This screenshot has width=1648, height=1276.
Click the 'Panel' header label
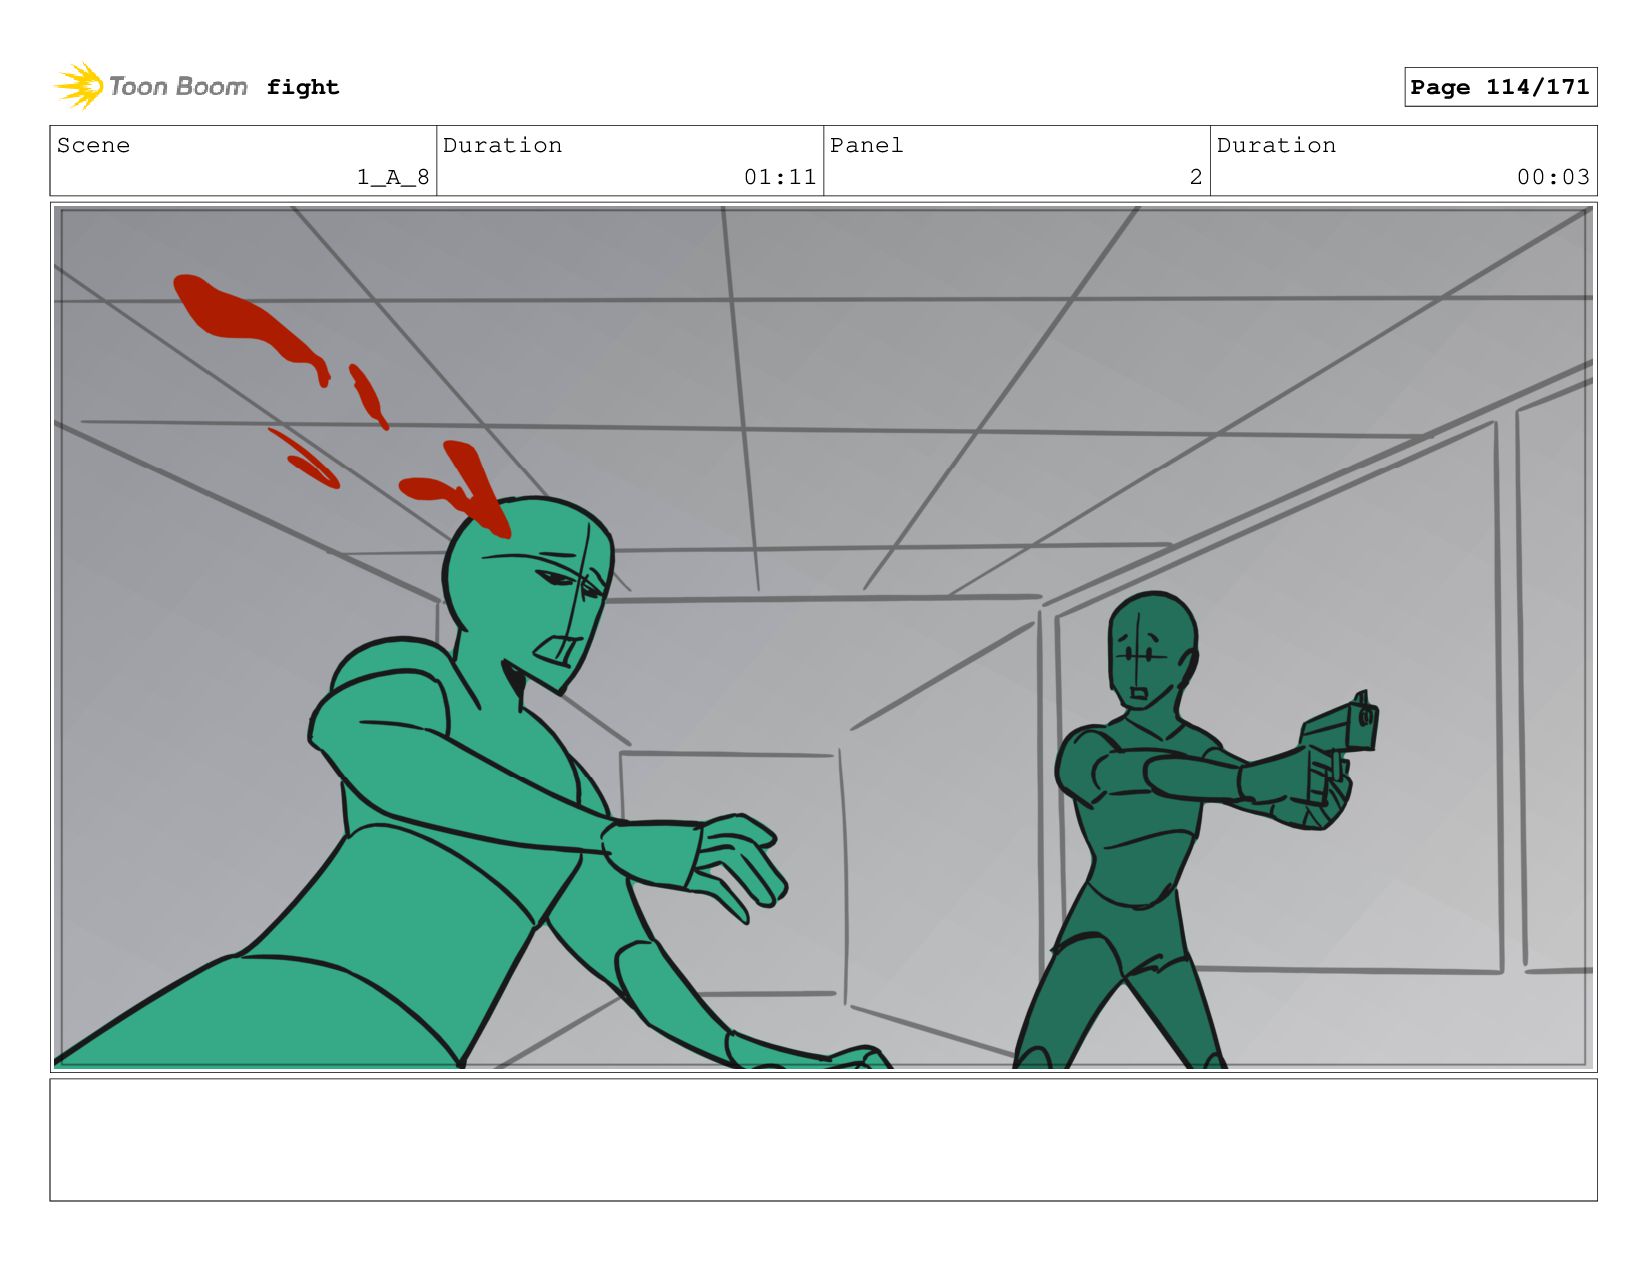coord(866,145)
